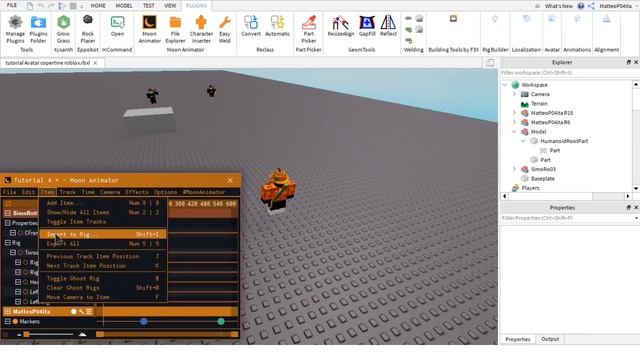Collapse the Torso track box
Screen dimensions: 640x360
point(13,252)
